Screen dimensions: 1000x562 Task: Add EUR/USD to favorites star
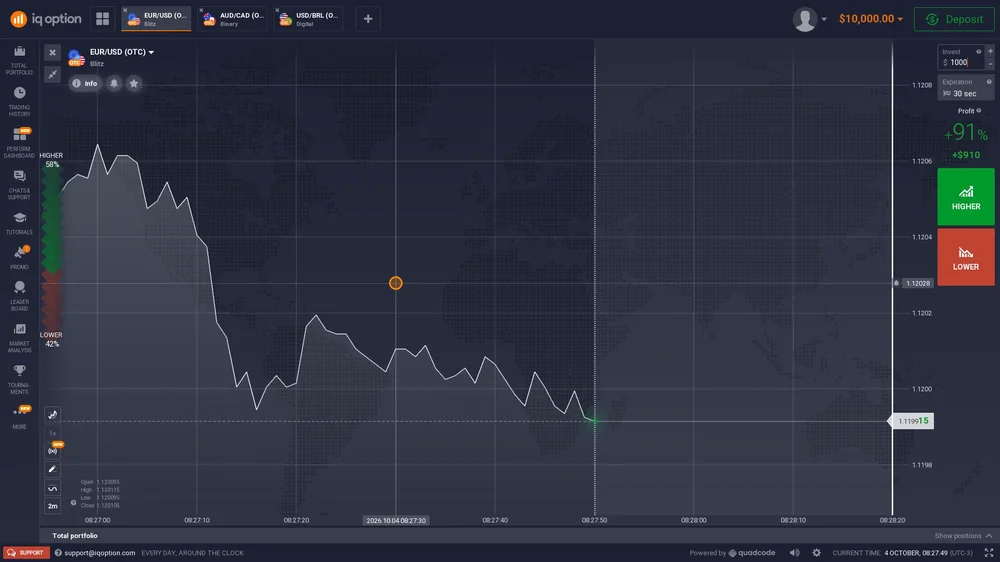point(134,84)
